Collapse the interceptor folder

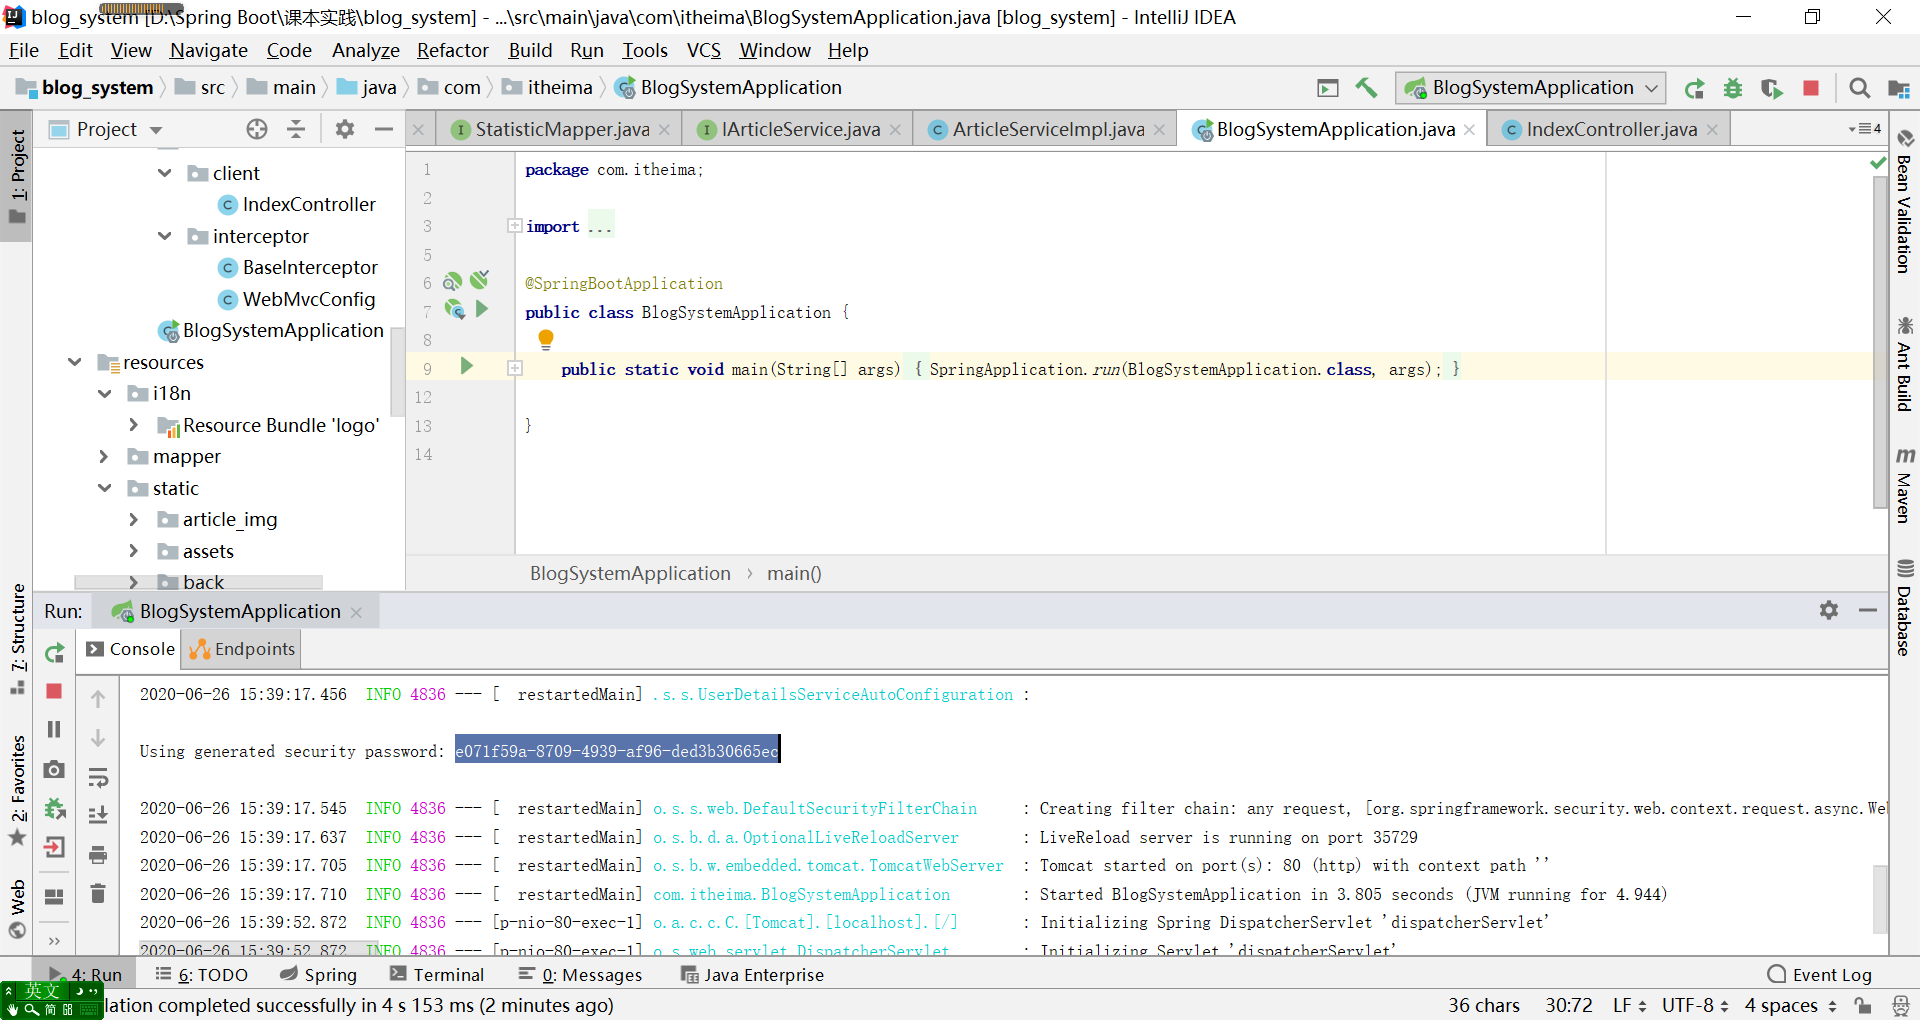coord(165,236)
